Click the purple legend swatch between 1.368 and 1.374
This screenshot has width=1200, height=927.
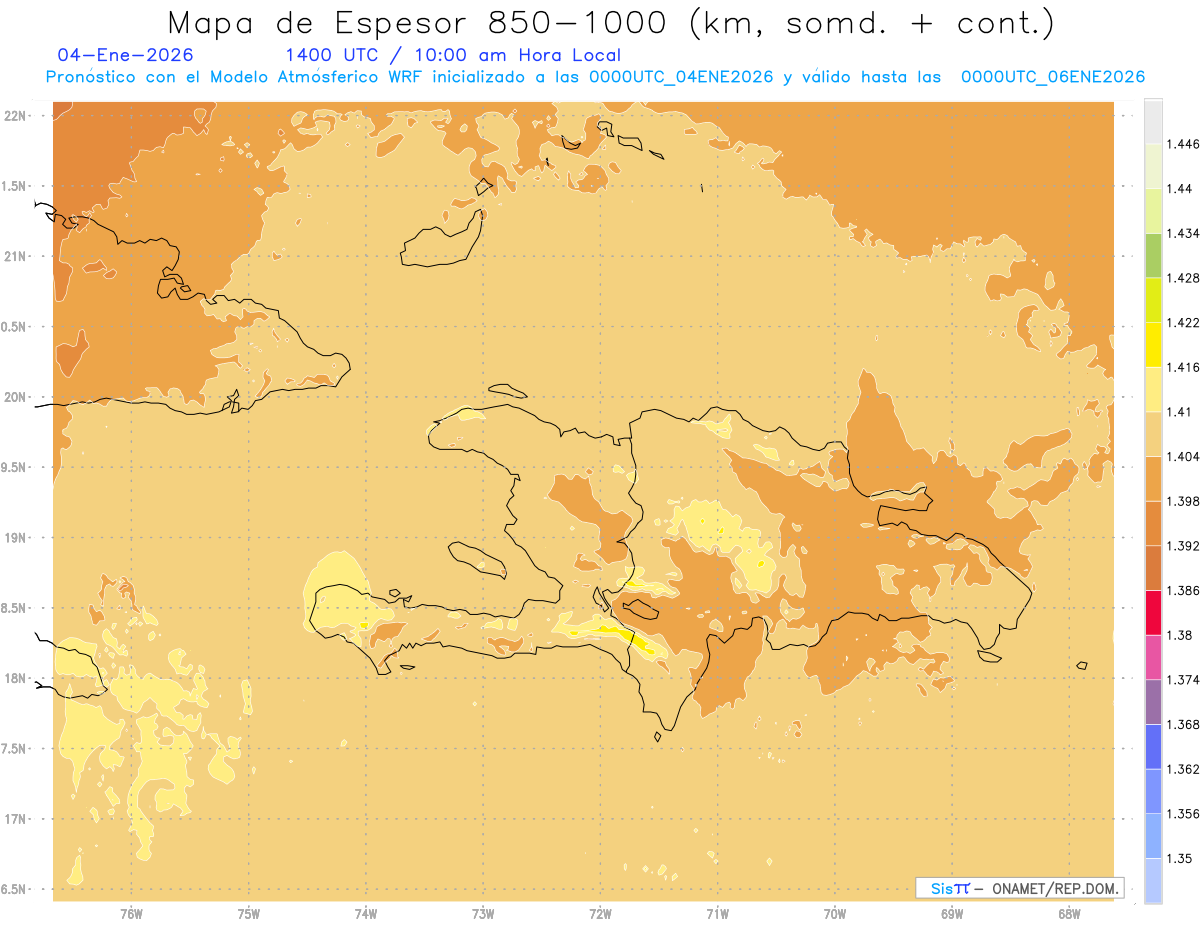(1153, 702)
